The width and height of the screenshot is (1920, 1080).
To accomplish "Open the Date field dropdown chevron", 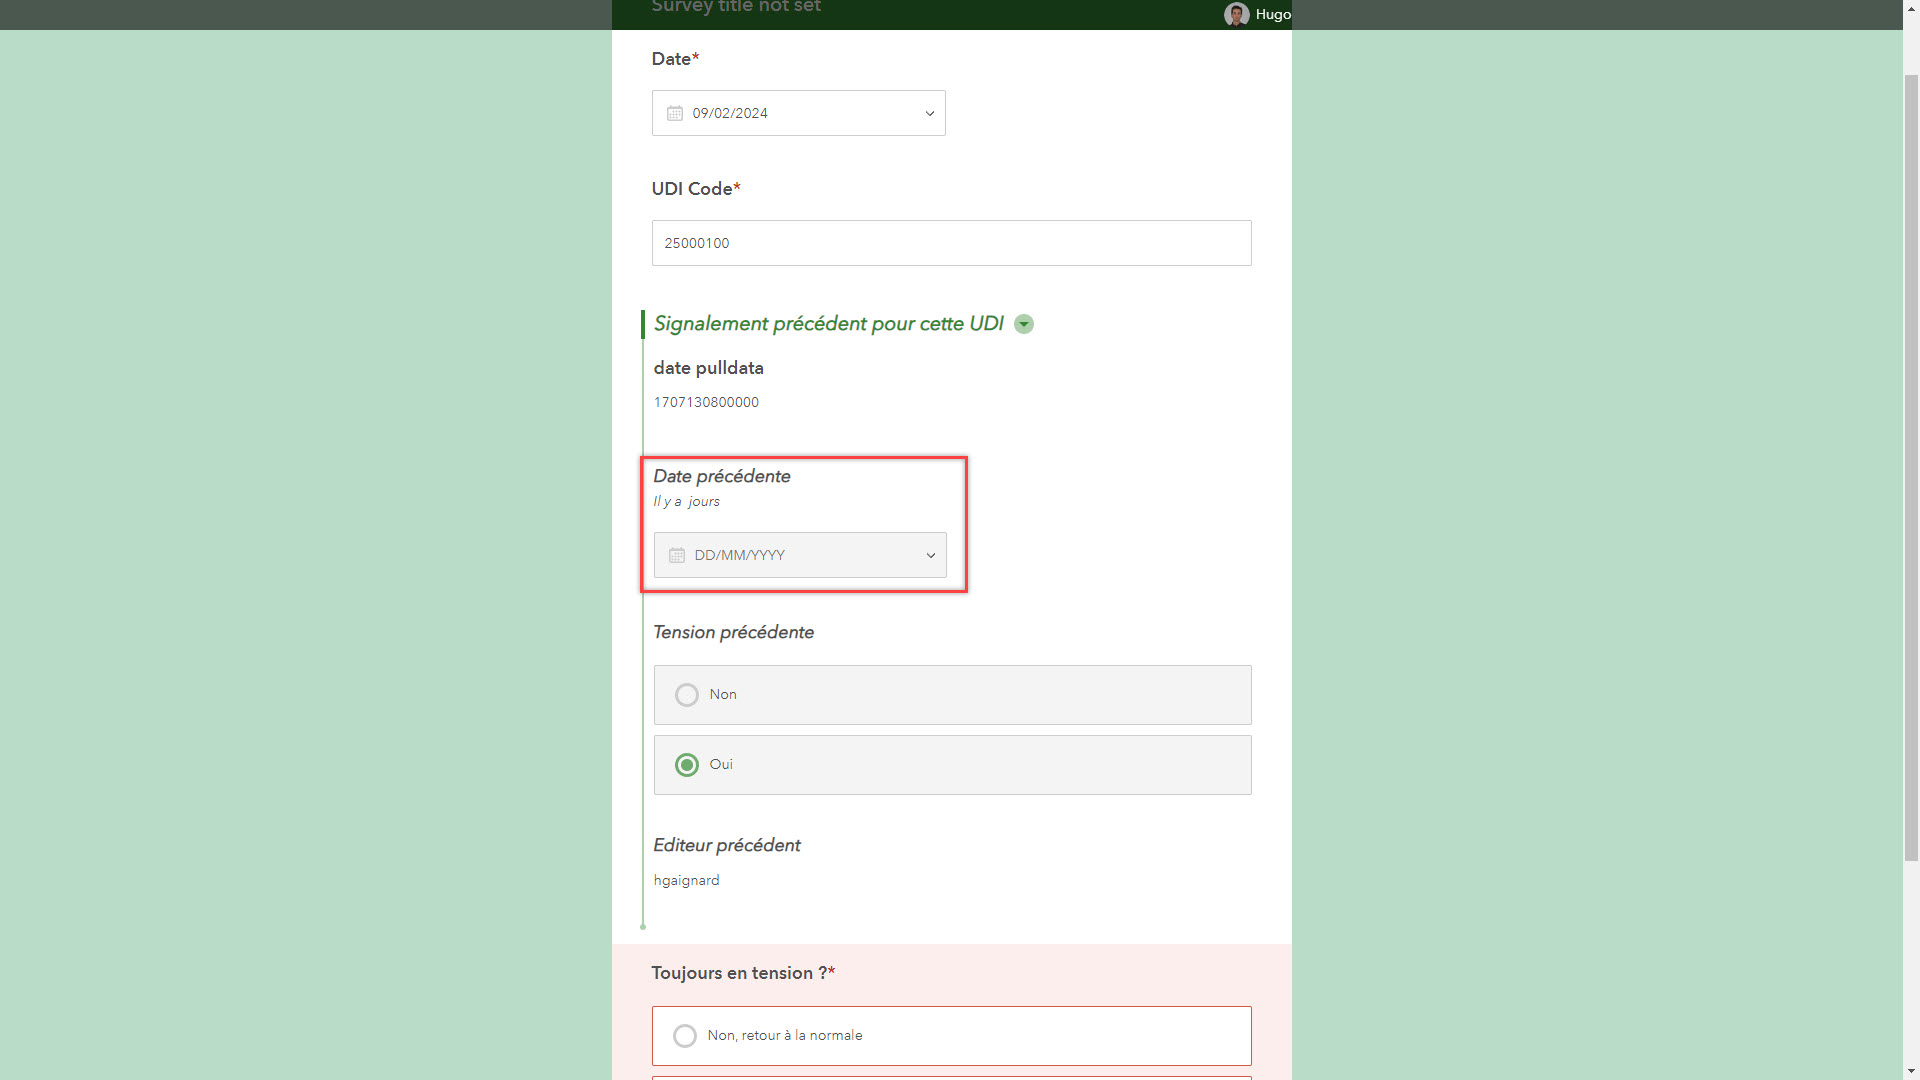I will (x=929, y=114).
